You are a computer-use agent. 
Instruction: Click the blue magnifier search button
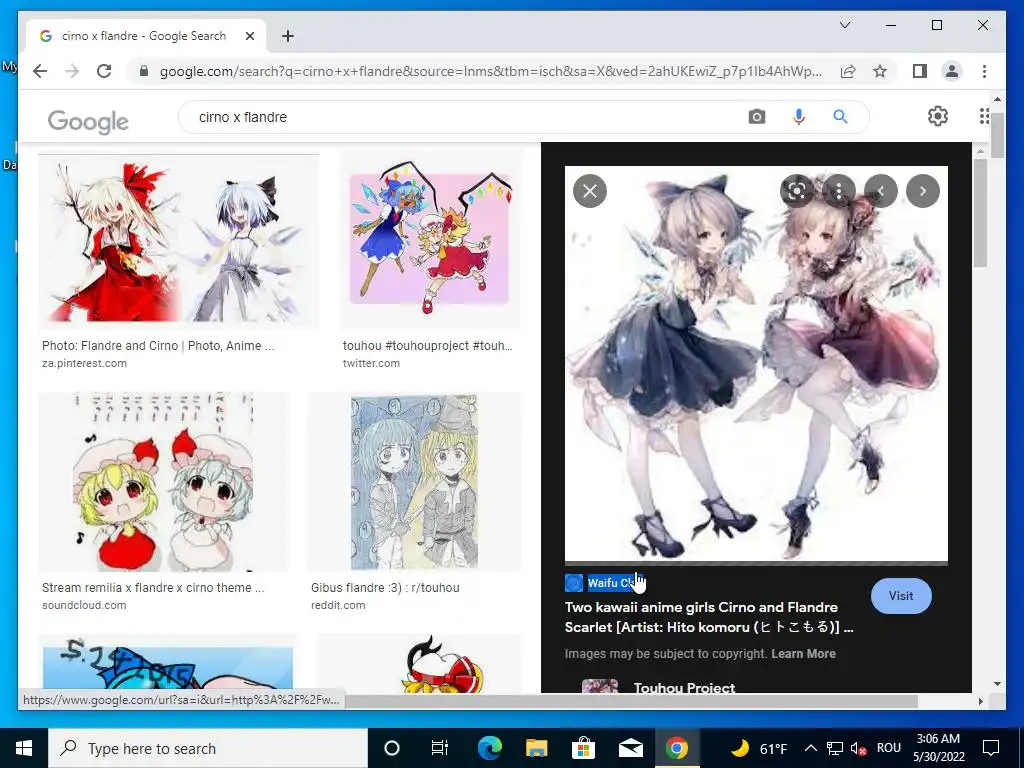click(840, 117)
